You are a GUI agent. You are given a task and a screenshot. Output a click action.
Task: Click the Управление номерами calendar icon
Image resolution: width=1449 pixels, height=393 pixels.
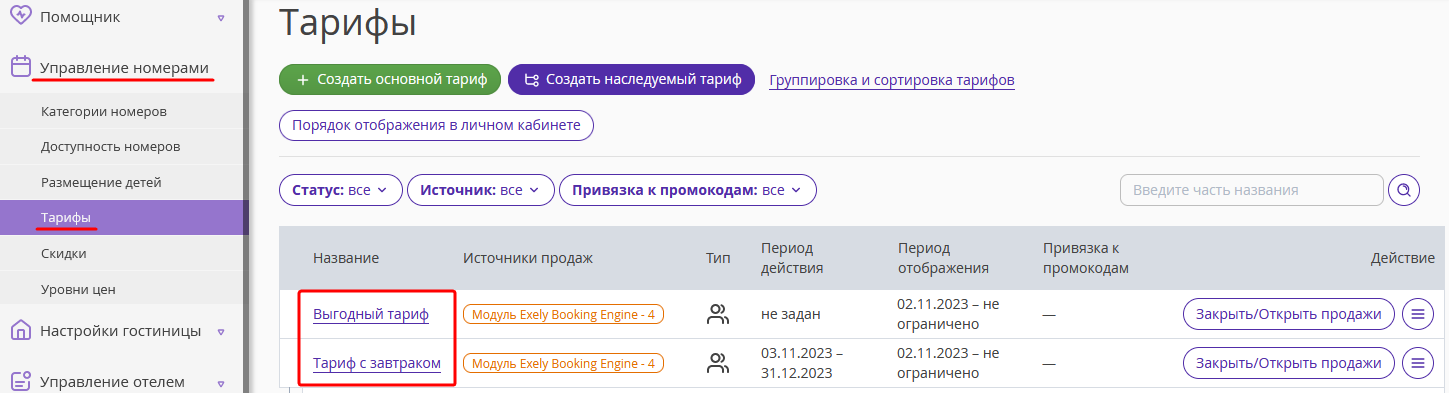(x=20, y=67)
